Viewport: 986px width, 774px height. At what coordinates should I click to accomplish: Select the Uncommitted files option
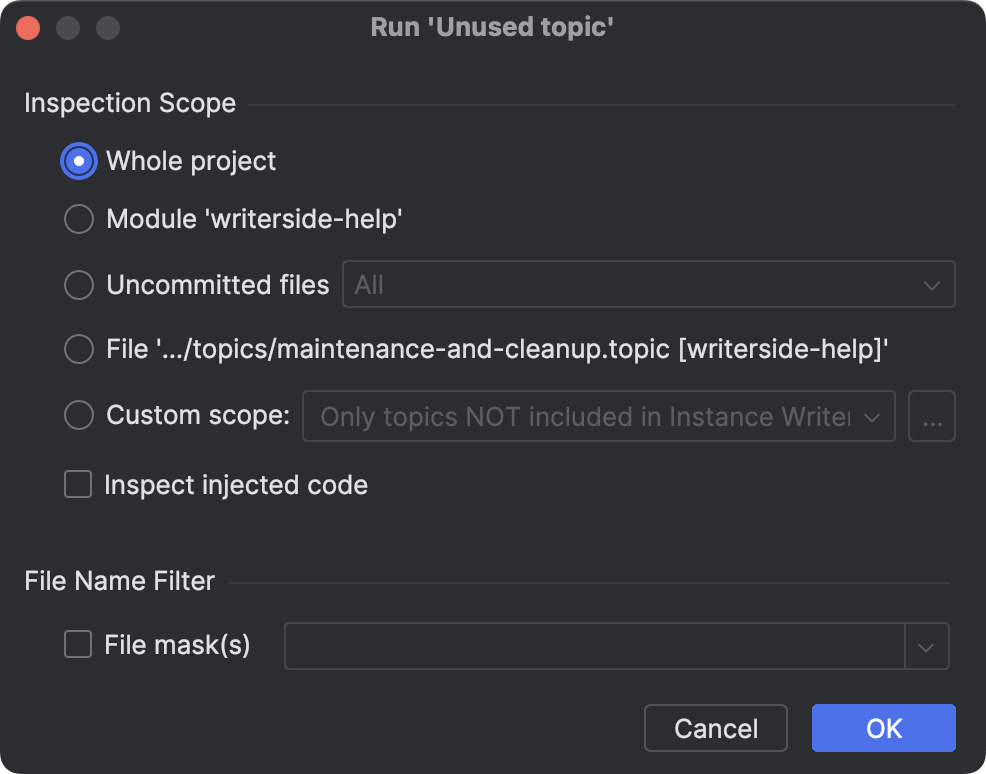point(78,285)
